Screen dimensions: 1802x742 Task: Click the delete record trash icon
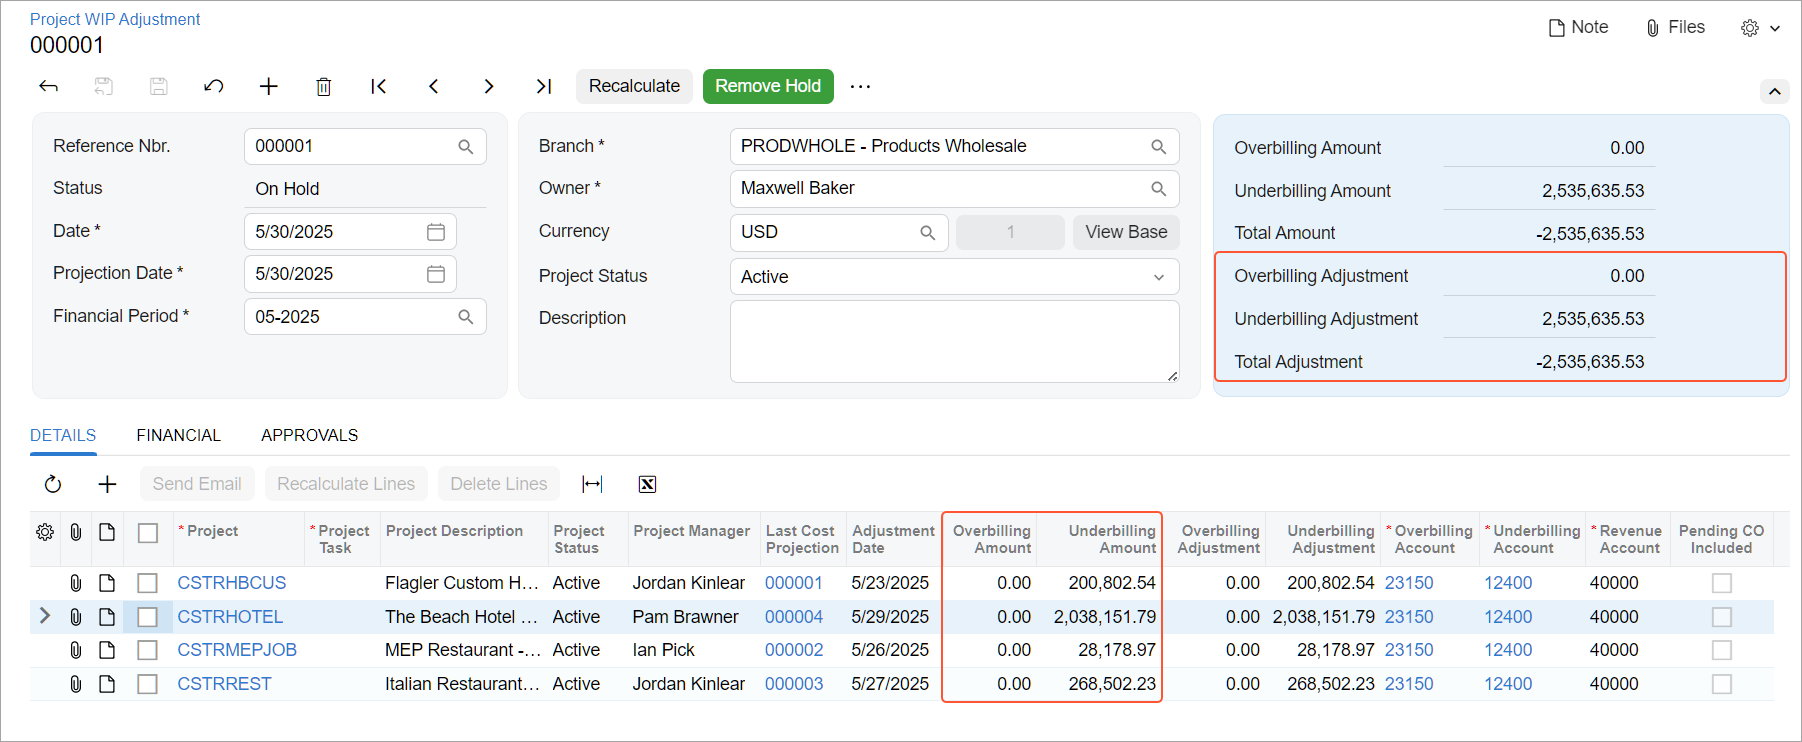323,87
